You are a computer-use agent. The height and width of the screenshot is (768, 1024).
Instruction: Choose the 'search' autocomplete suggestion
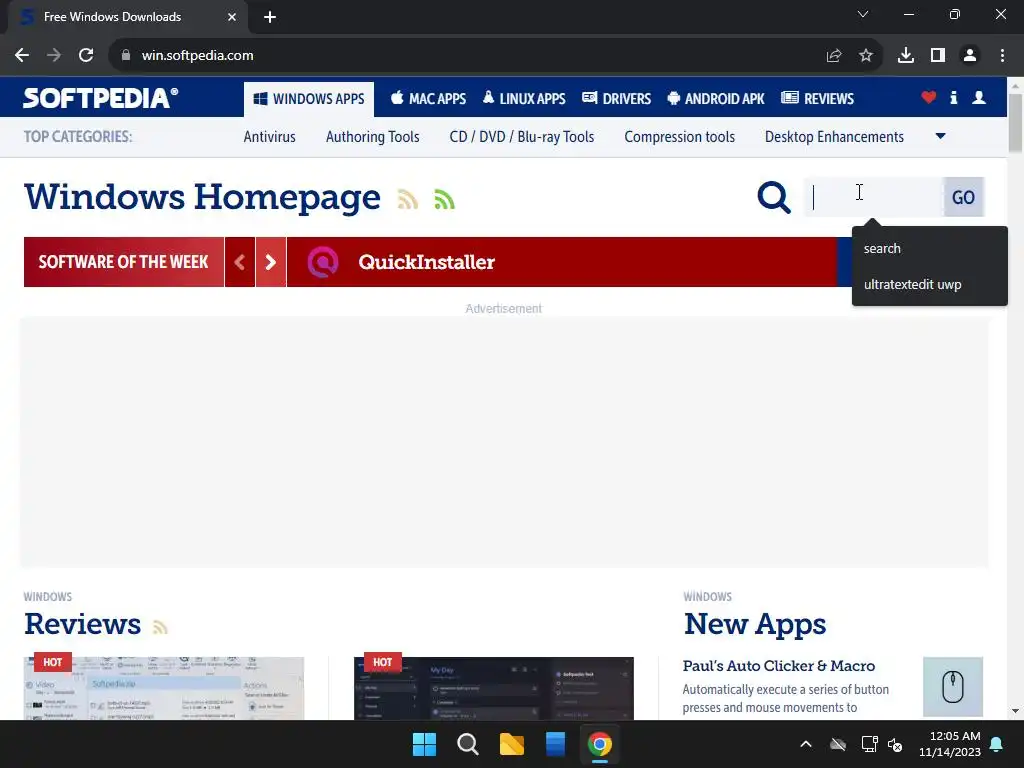[x=930, y=249]
